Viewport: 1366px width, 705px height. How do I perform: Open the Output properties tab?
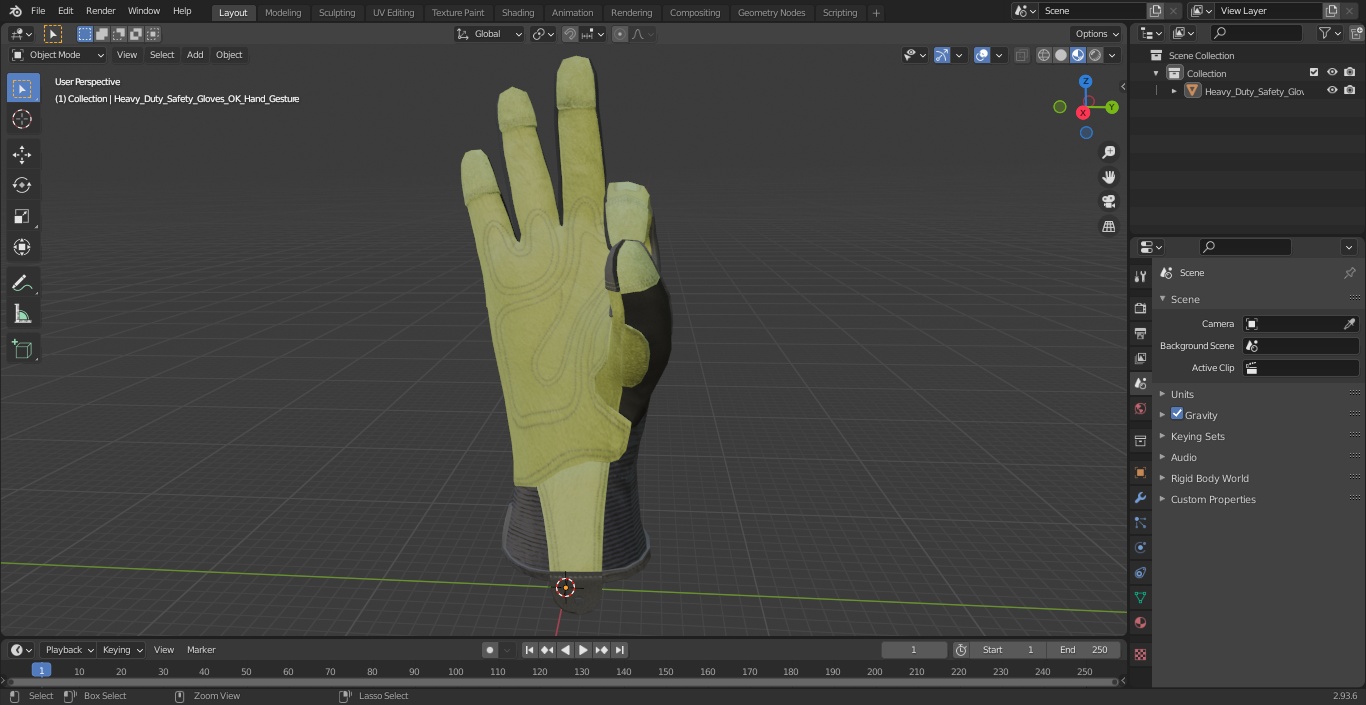tap(1140, 333)
